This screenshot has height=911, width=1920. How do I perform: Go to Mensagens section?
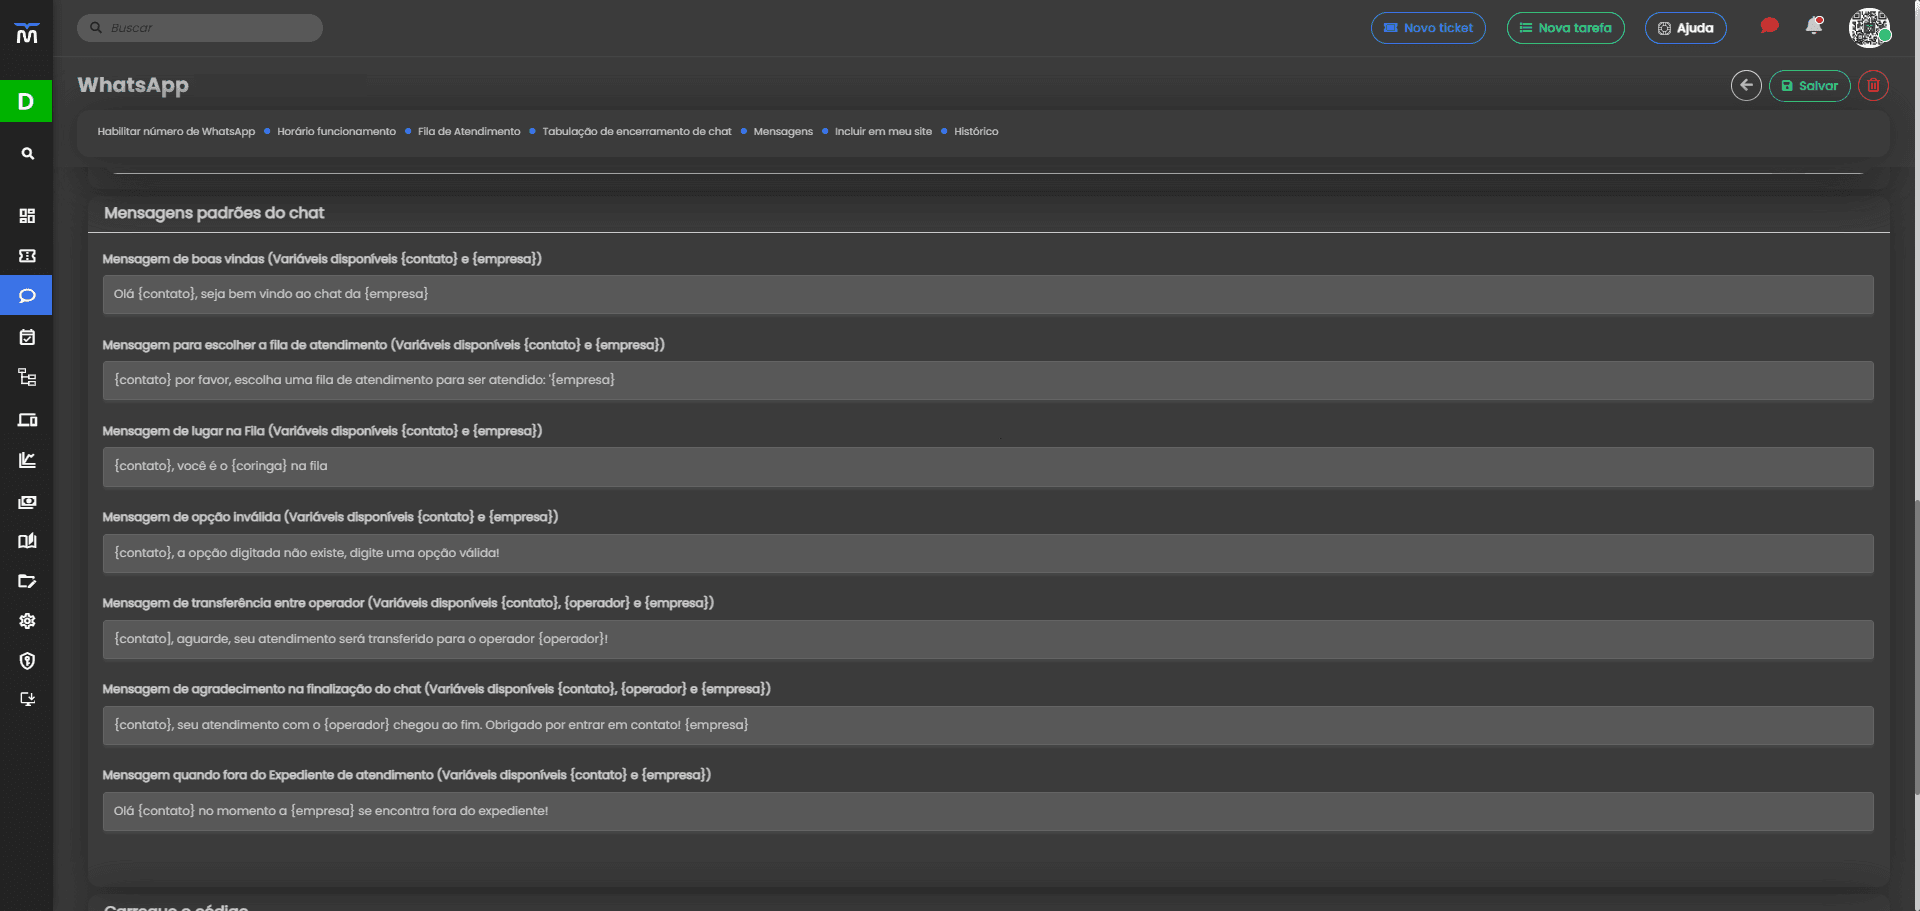[x=783, y=132]
